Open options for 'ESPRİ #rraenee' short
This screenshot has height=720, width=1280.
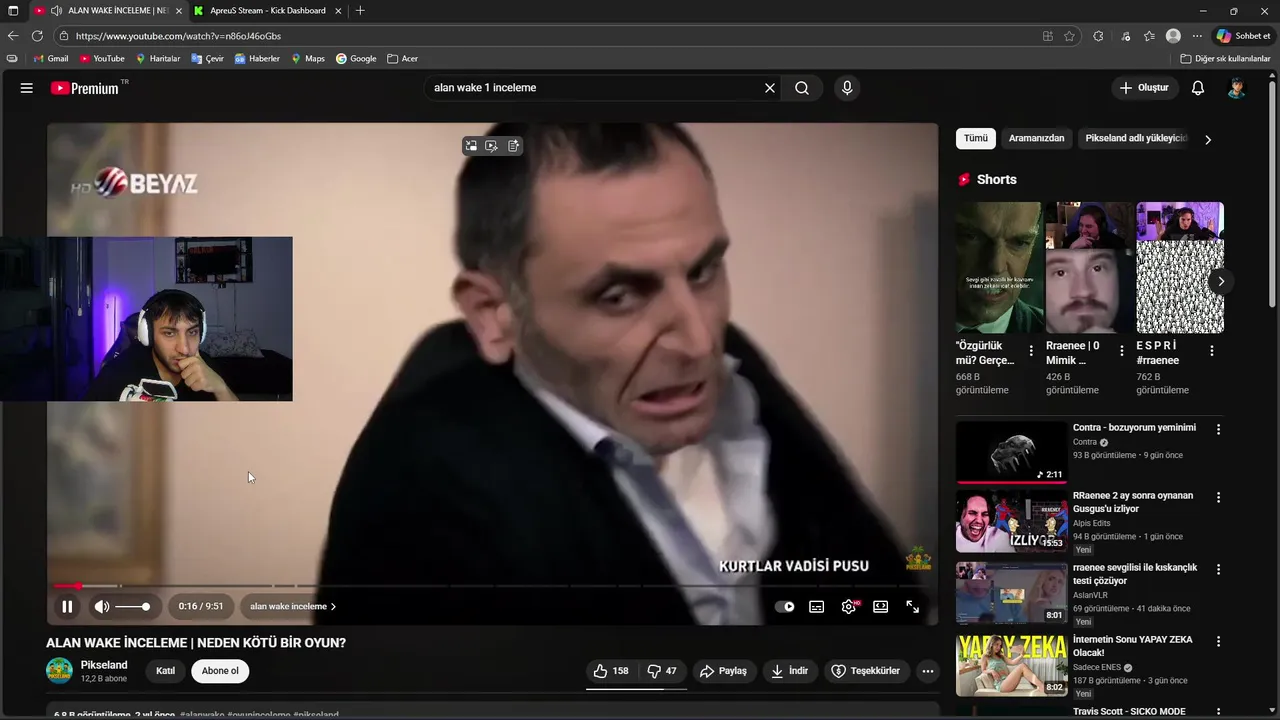pos(1212,351)
